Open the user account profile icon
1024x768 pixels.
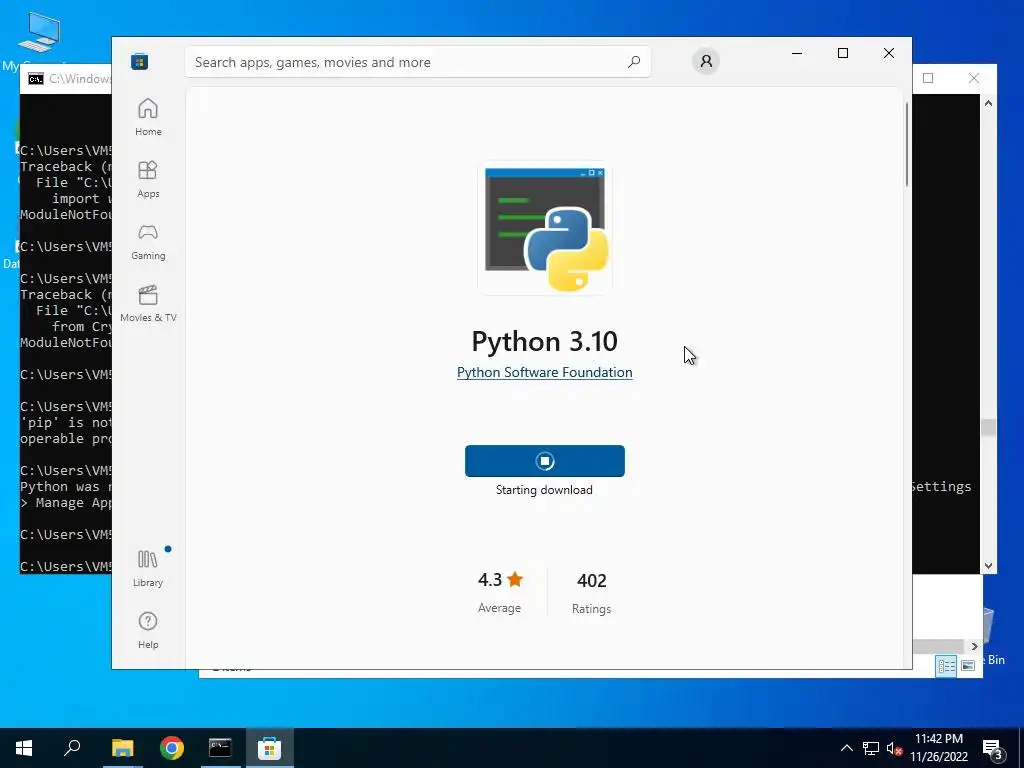pyautogui.click(x=706, y=61)
